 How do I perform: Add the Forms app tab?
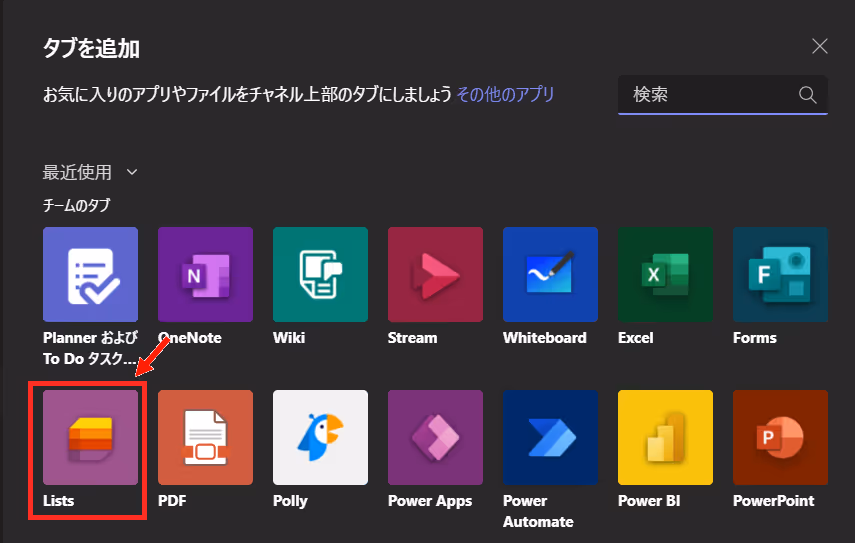point(780,274)
